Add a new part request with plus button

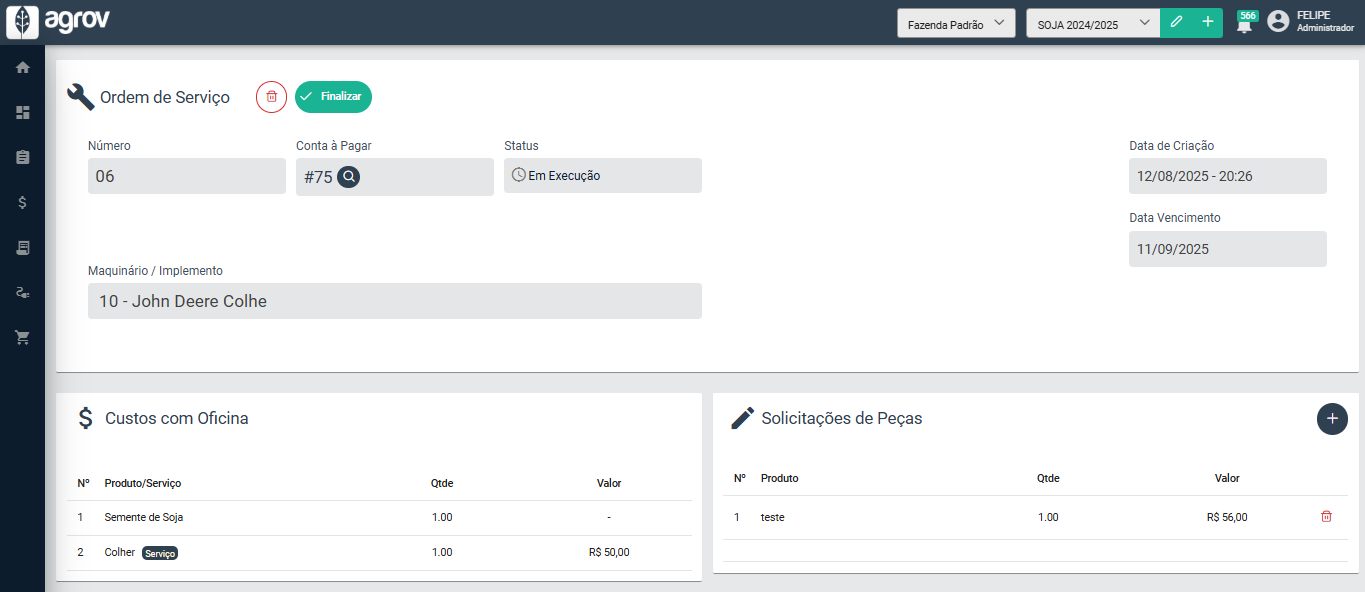[x=1332, y=419]
